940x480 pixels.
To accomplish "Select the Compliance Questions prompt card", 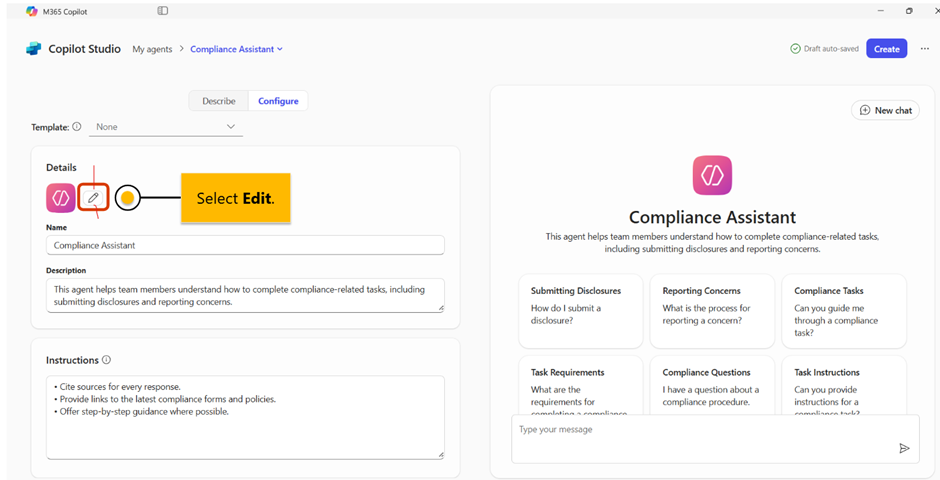I will (x=712, y=387).
